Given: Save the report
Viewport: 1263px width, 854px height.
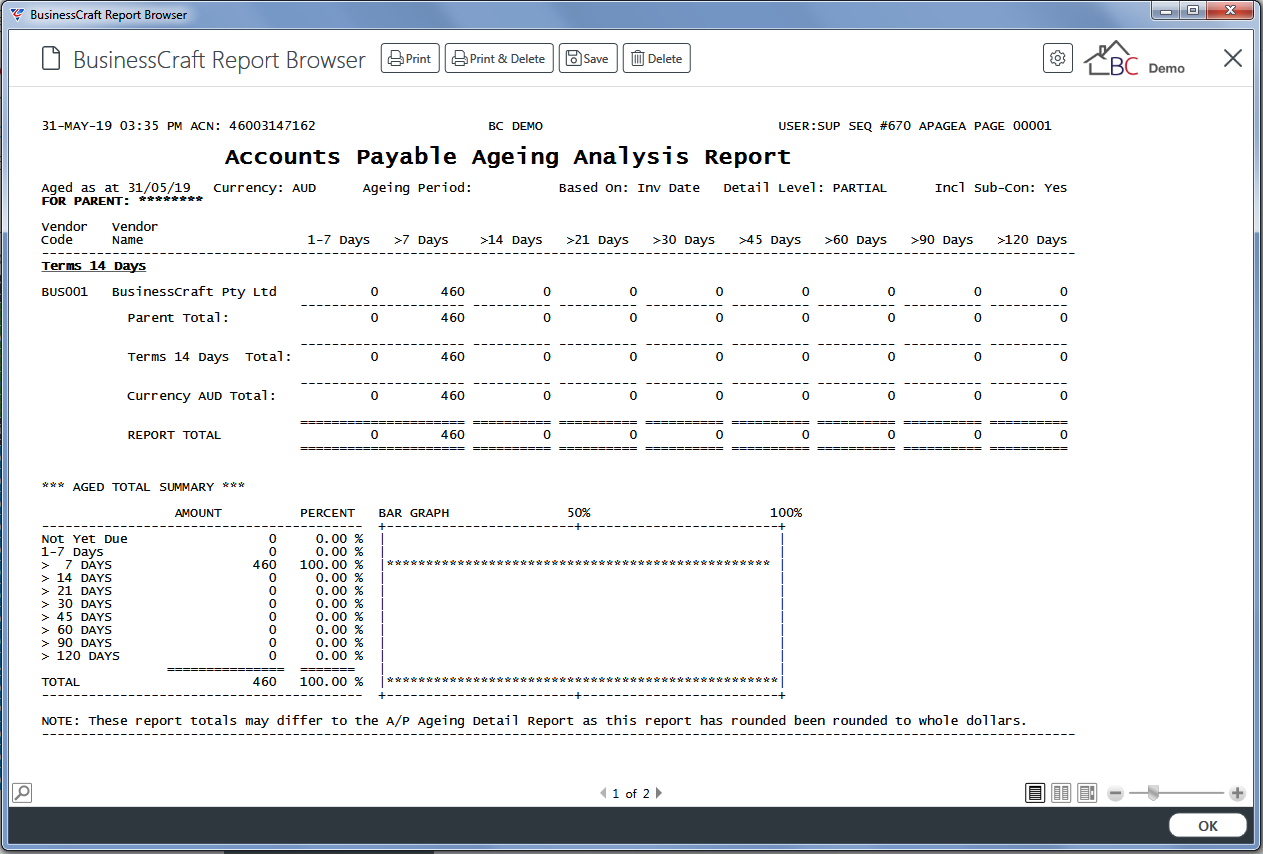Looking at the screenshot, I should click(588, 59).
